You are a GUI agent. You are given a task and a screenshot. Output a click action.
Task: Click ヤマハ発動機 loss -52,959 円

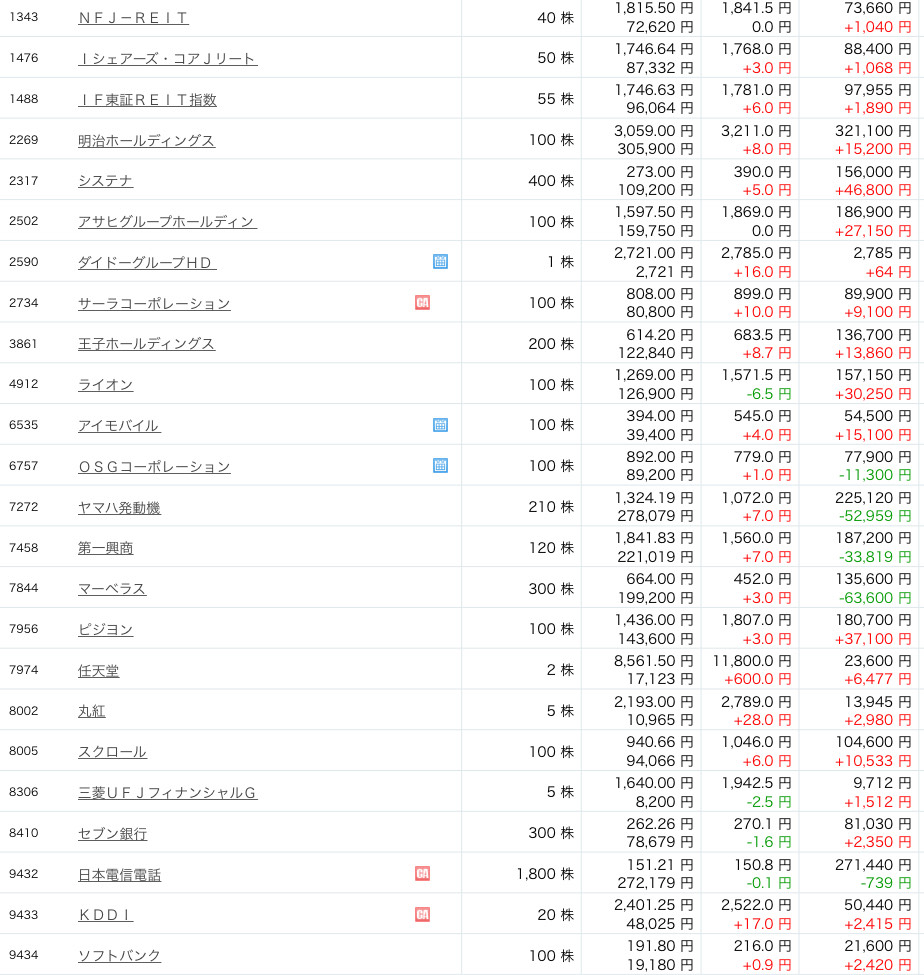(875, 515)
